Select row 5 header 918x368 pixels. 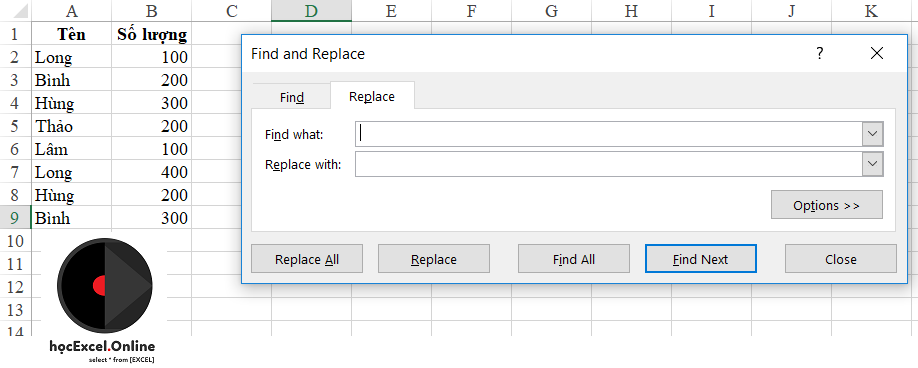tap(15, 126)
